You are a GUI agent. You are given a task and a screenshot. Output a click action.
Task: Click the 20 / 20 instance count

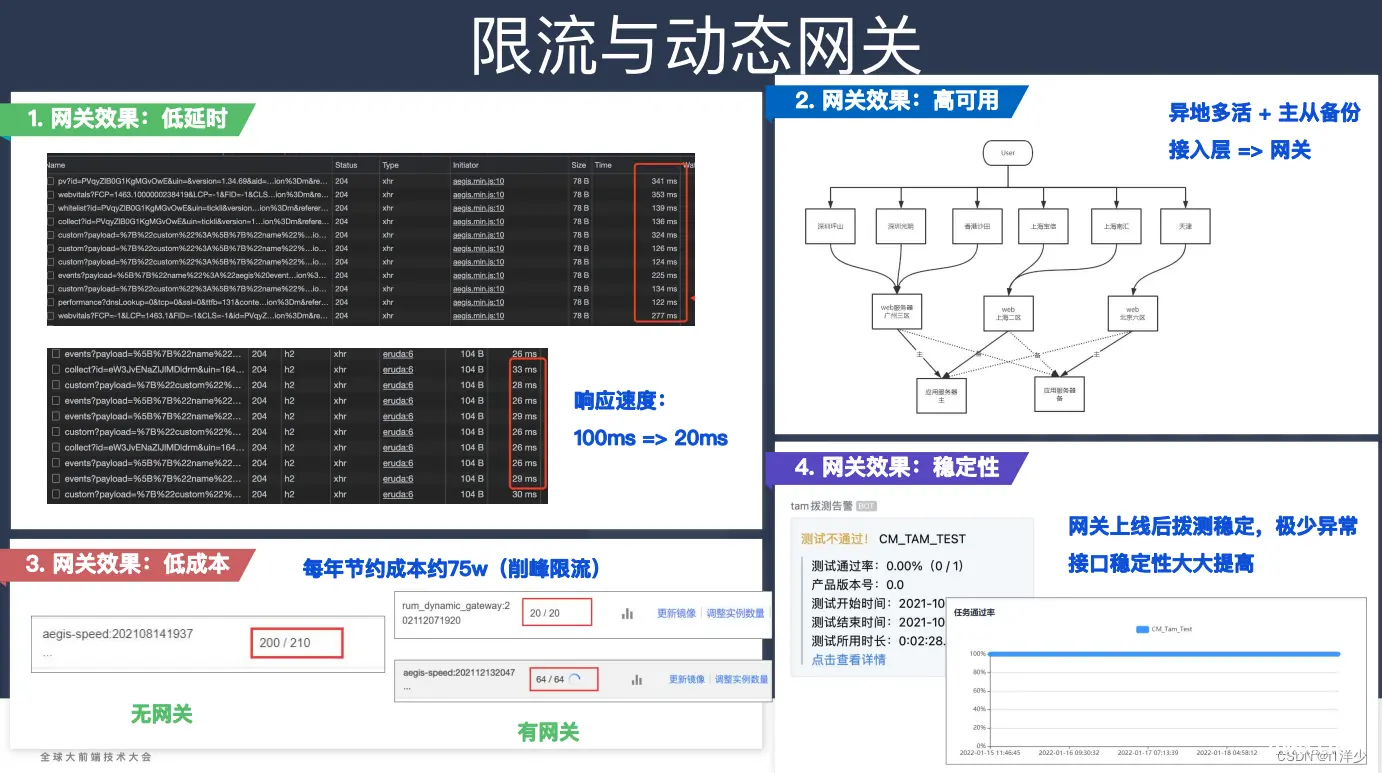coord(545,613)
